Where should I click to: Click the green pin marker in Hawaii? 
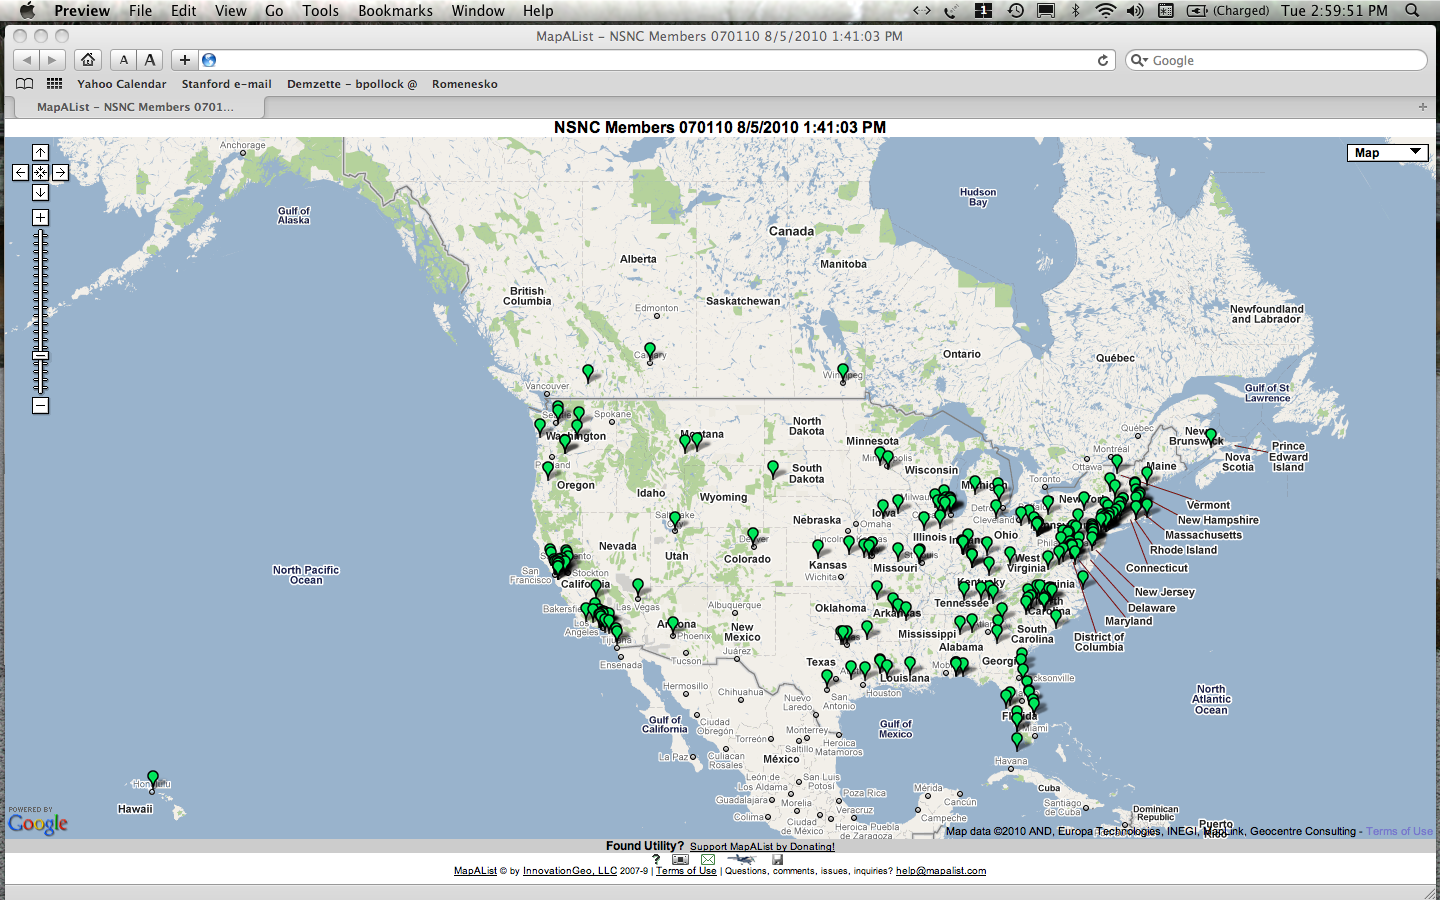tap(153, 777)
